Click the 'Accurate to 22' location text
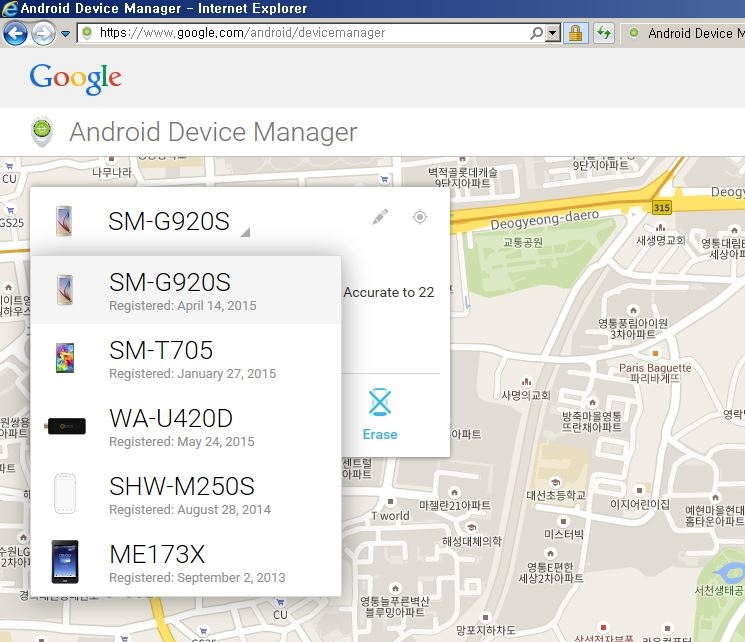Viewport: 745px width, 642px height. (389, 292)
